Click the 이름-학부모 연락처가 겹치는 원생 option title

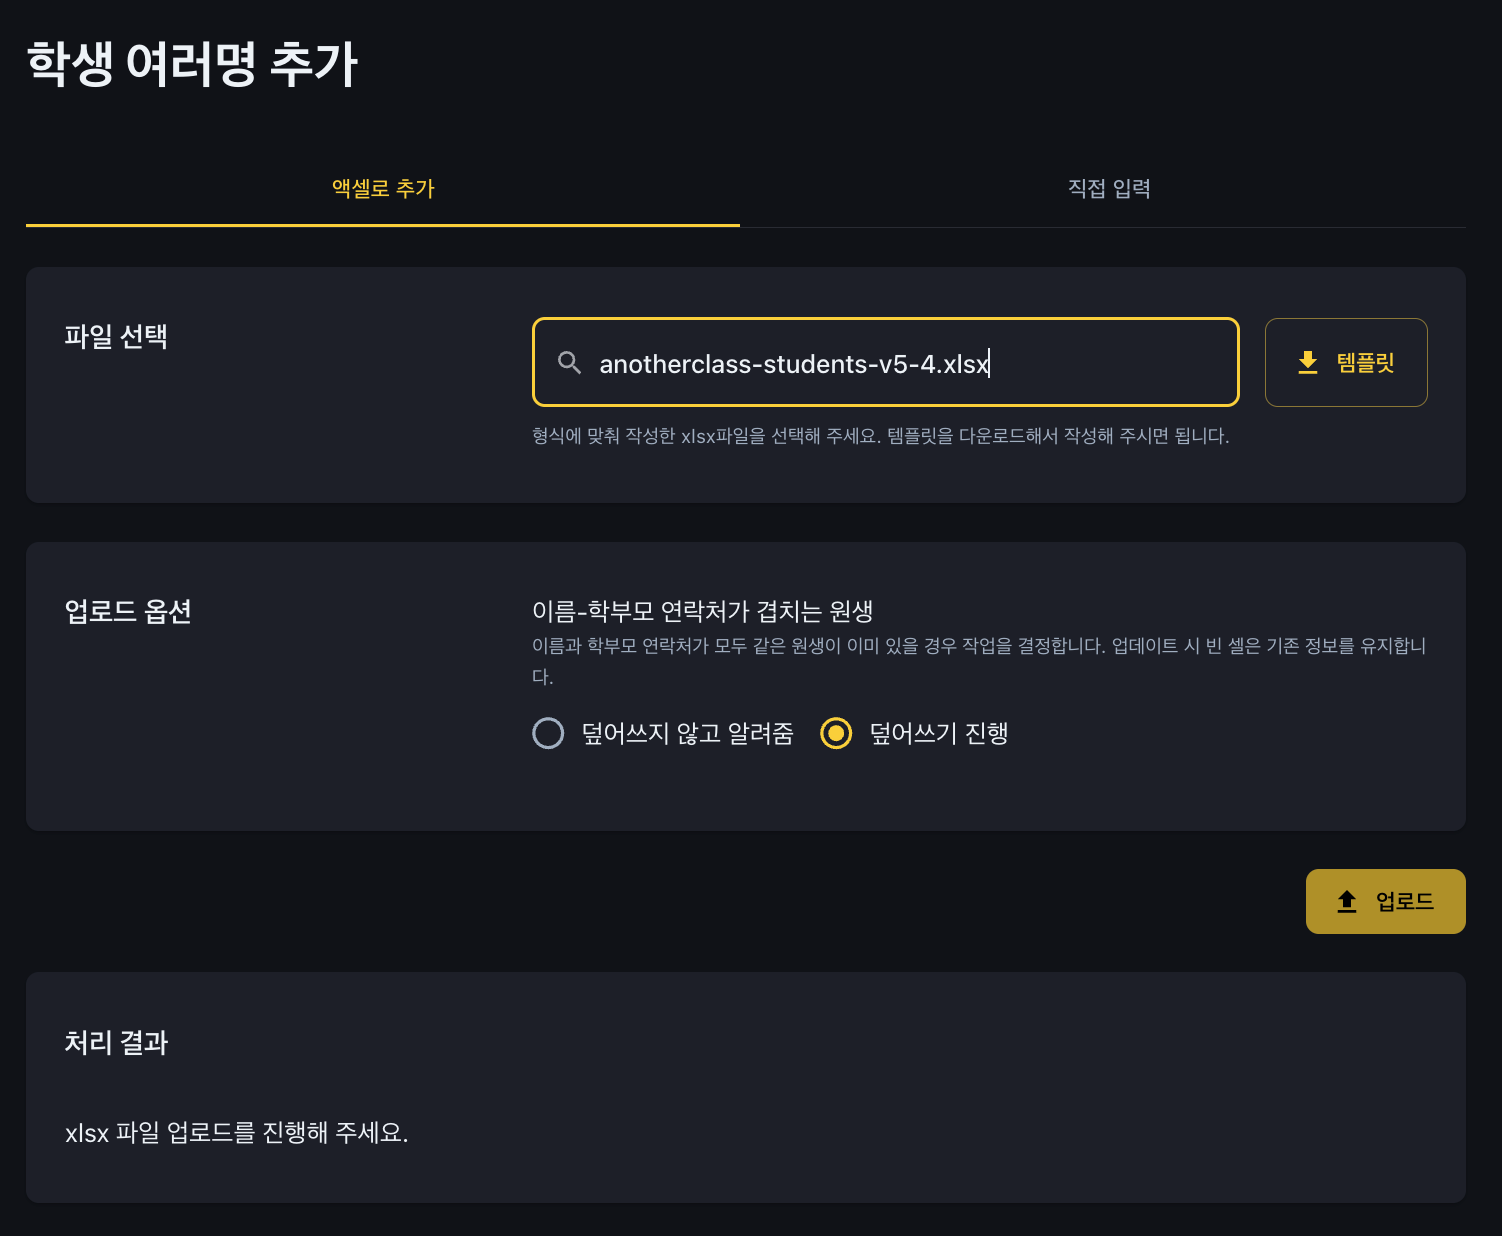(x=703, y=611)
